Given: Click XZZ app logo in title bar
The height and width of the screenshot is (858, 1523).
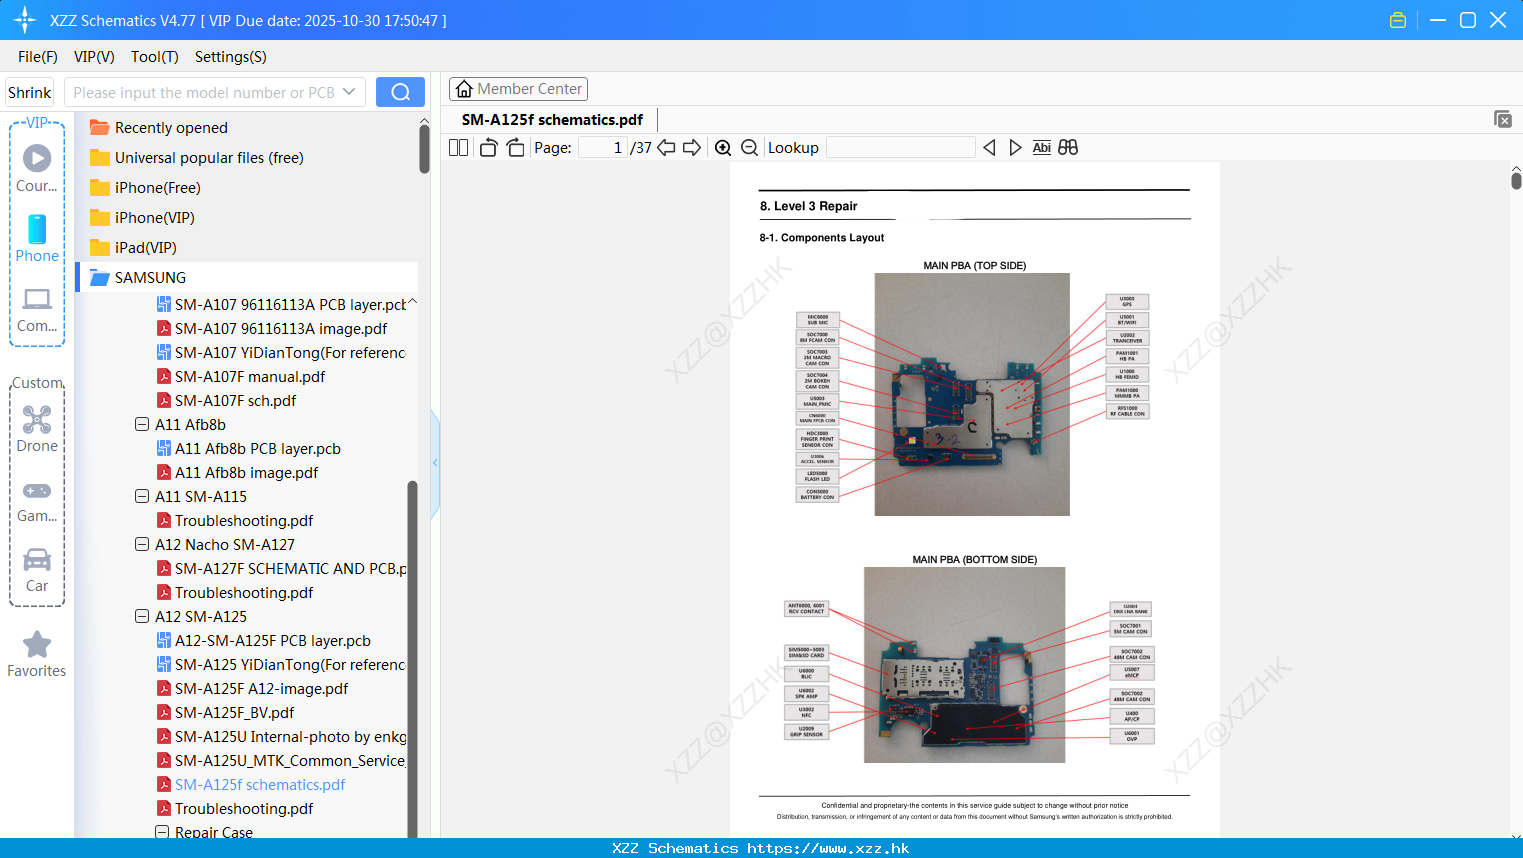Looking at the screenshot, I should [x=25, y=20].
